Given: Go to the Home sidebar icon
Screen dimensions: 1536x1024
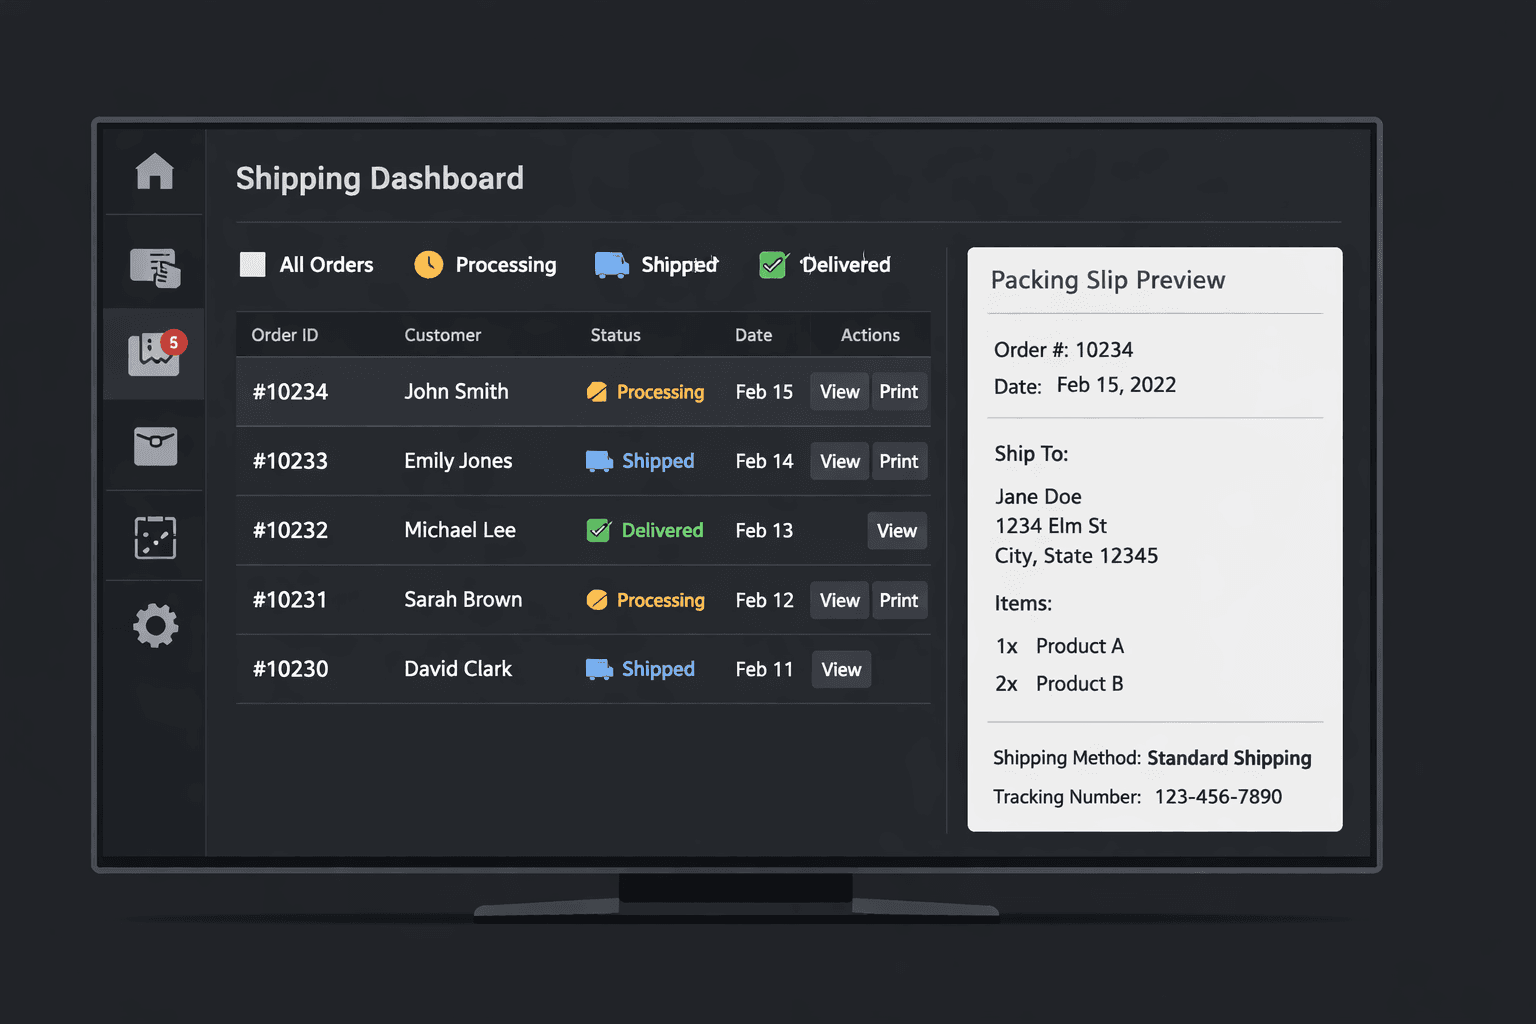Looking at the screenshot, I should point(155,172).
